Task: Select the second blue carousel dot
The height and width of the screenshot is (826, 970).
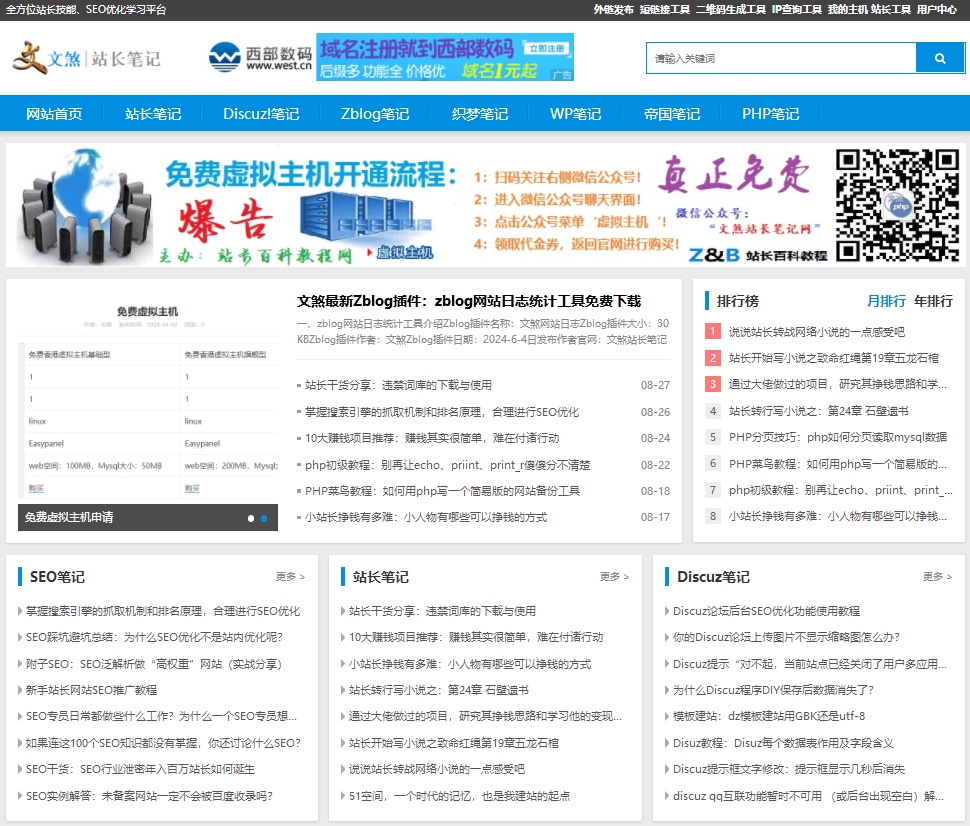Action: tap(264, 518)
